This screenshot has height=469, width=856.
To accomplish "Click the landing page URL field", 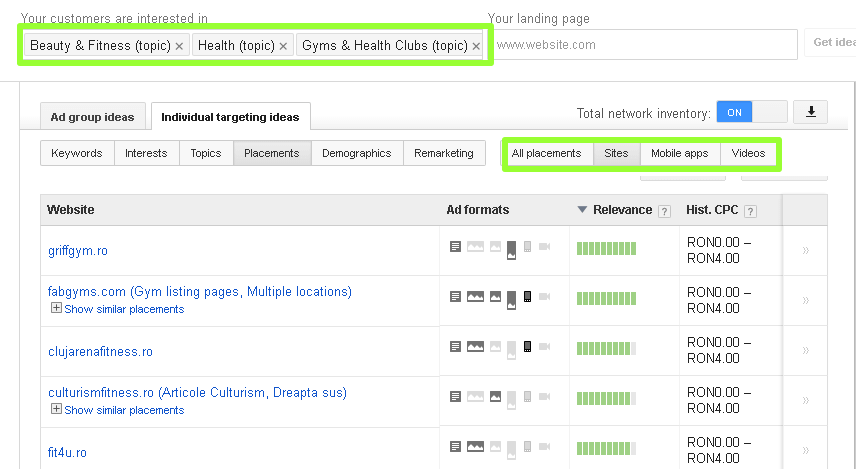I will pos(645,45).
